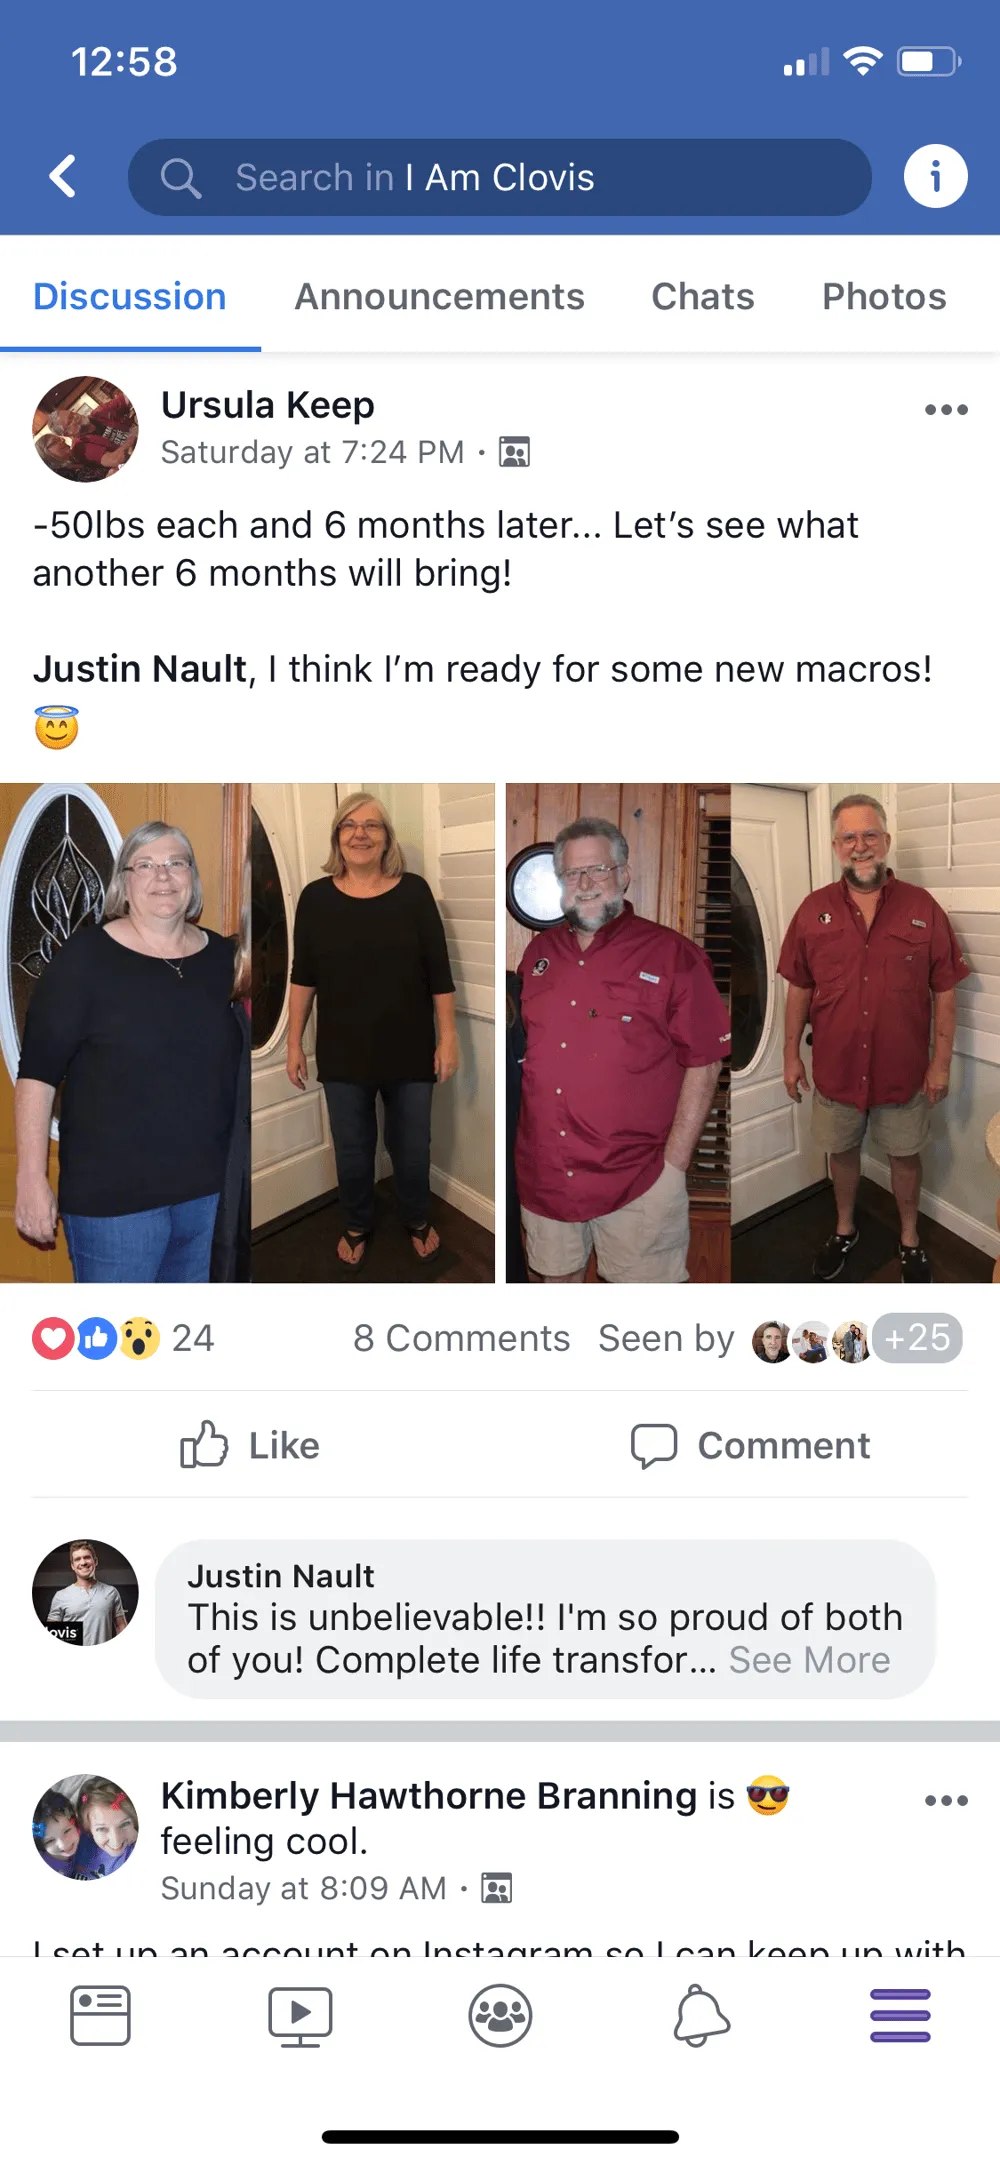The image size is (1000, 2165).
Task: Tap the back arrow icon
Action: pos(63,176)
